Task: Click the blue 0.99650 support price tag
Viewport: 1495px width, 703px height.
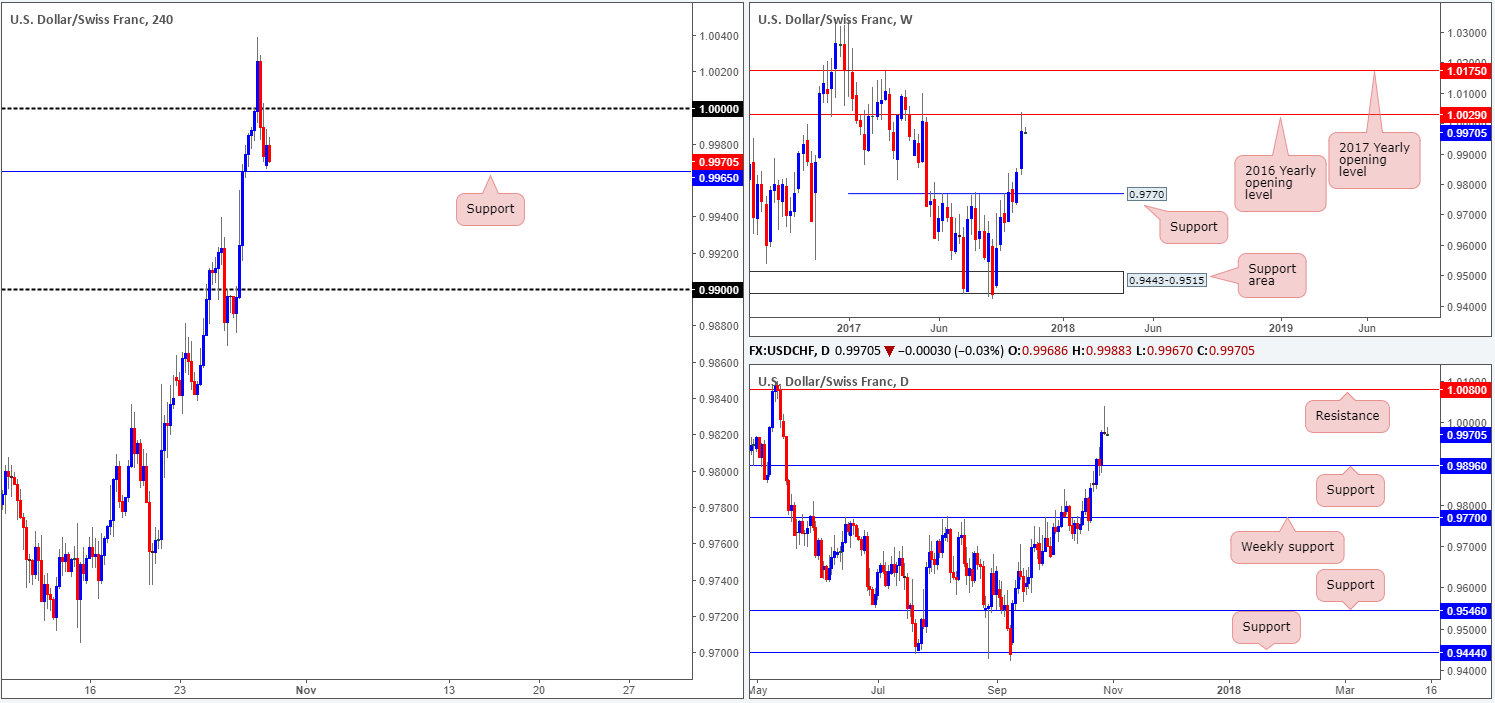Action: (x=720, y=177)
